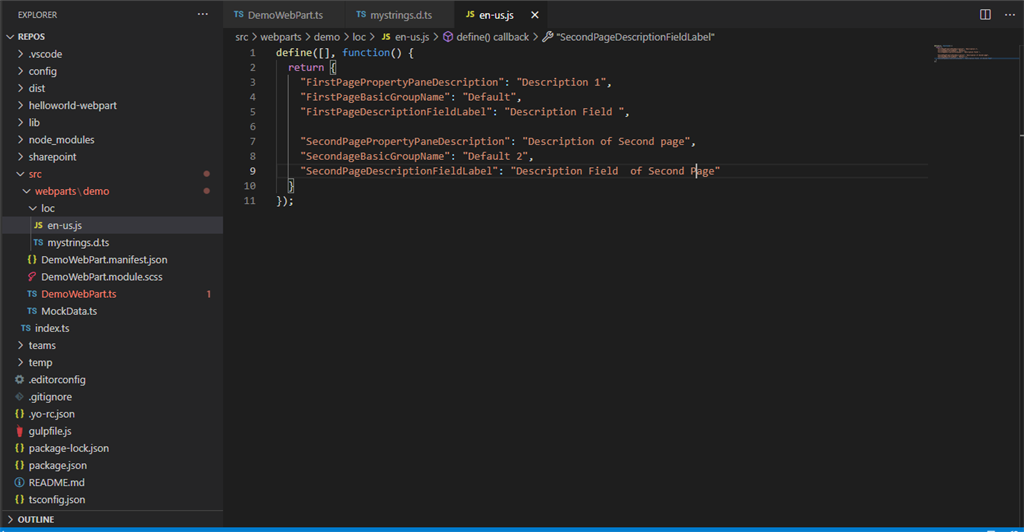Viewport: 1024px width, 532px height.
Task: Split the editor right
Action: (985, 14)
